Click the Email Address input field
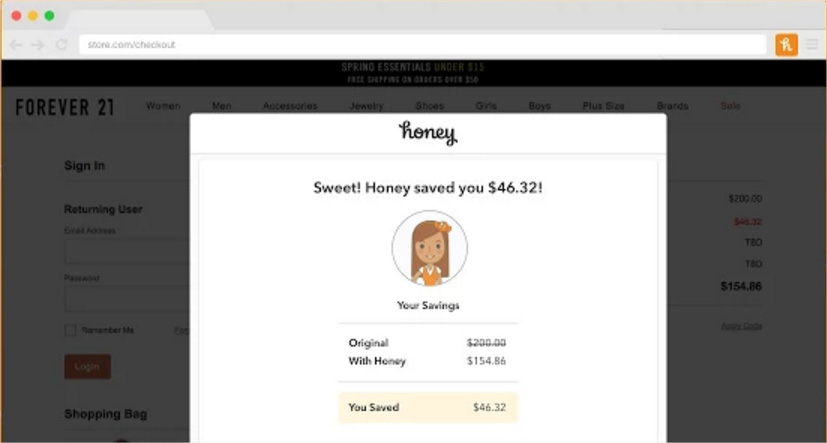The image size is (827, 443). (127, 250)
